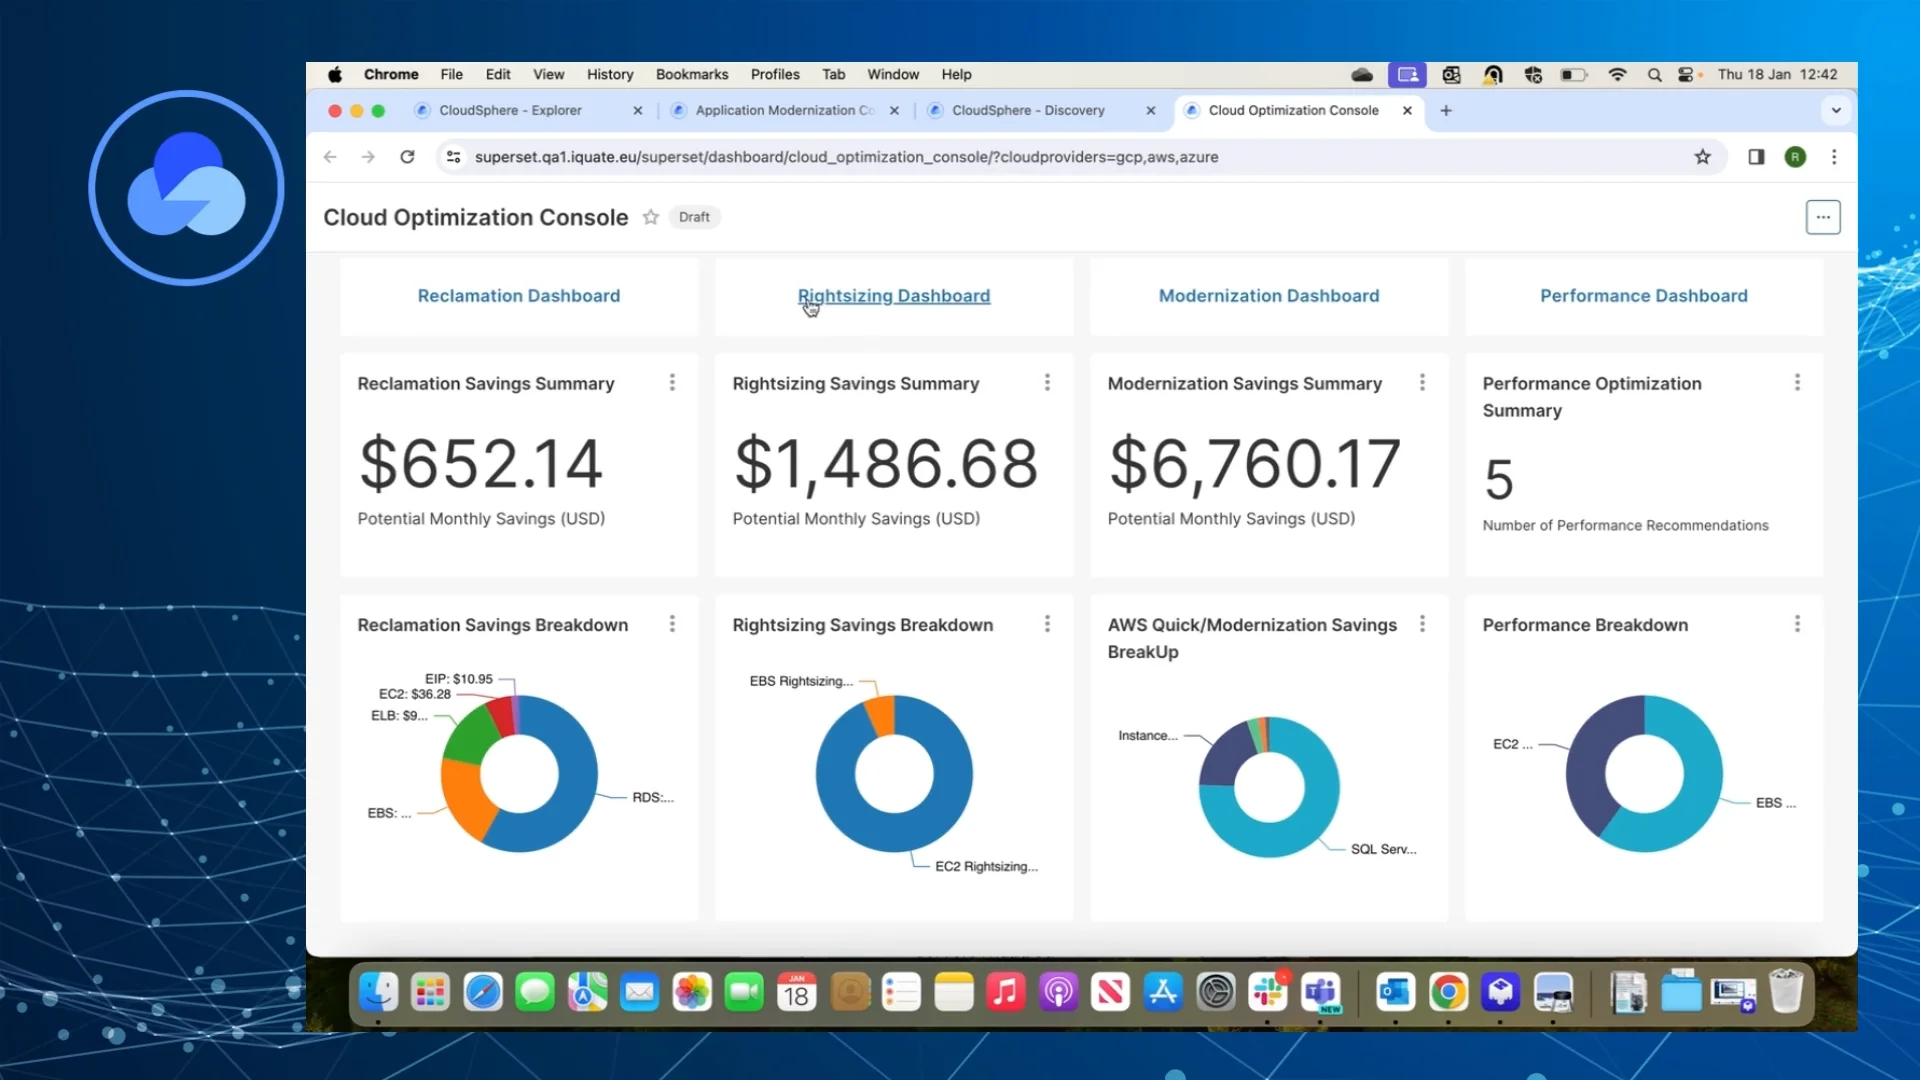Screen dimensions: 1920x1080
Task: Open Performance Optimization Summary options menu
Action: 1797,383
